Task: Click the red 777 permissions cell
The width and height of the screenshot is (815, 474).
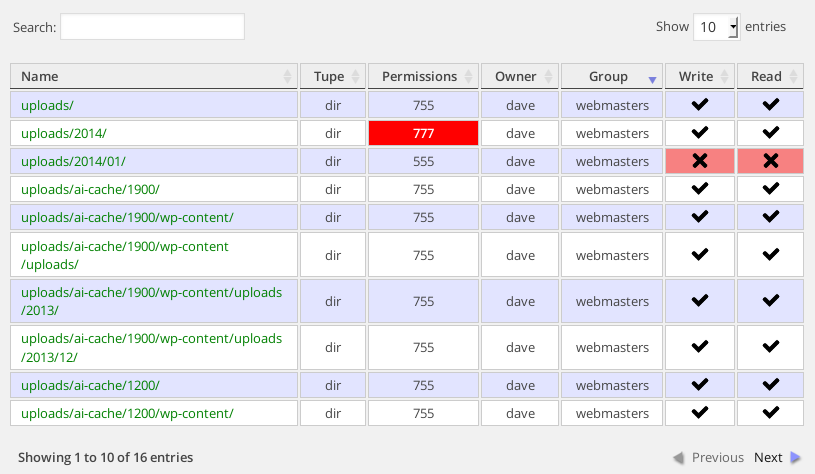Action: (x=423, y=133)
